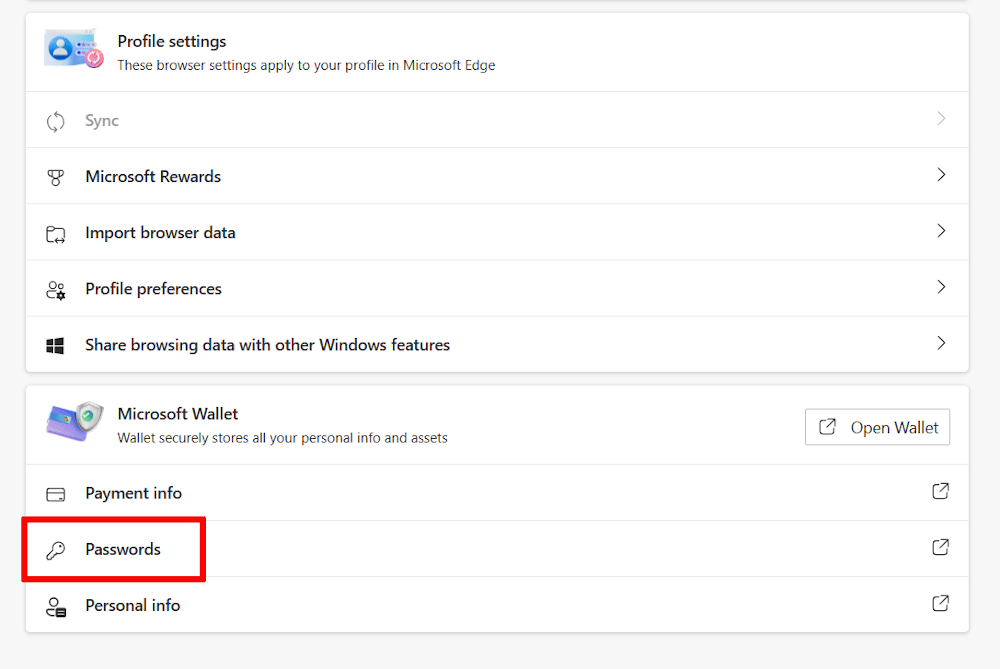This screenshot has width=1000, height=669.
Task: Click the Profile preferences people-gear icon
Action: point(55,290)
